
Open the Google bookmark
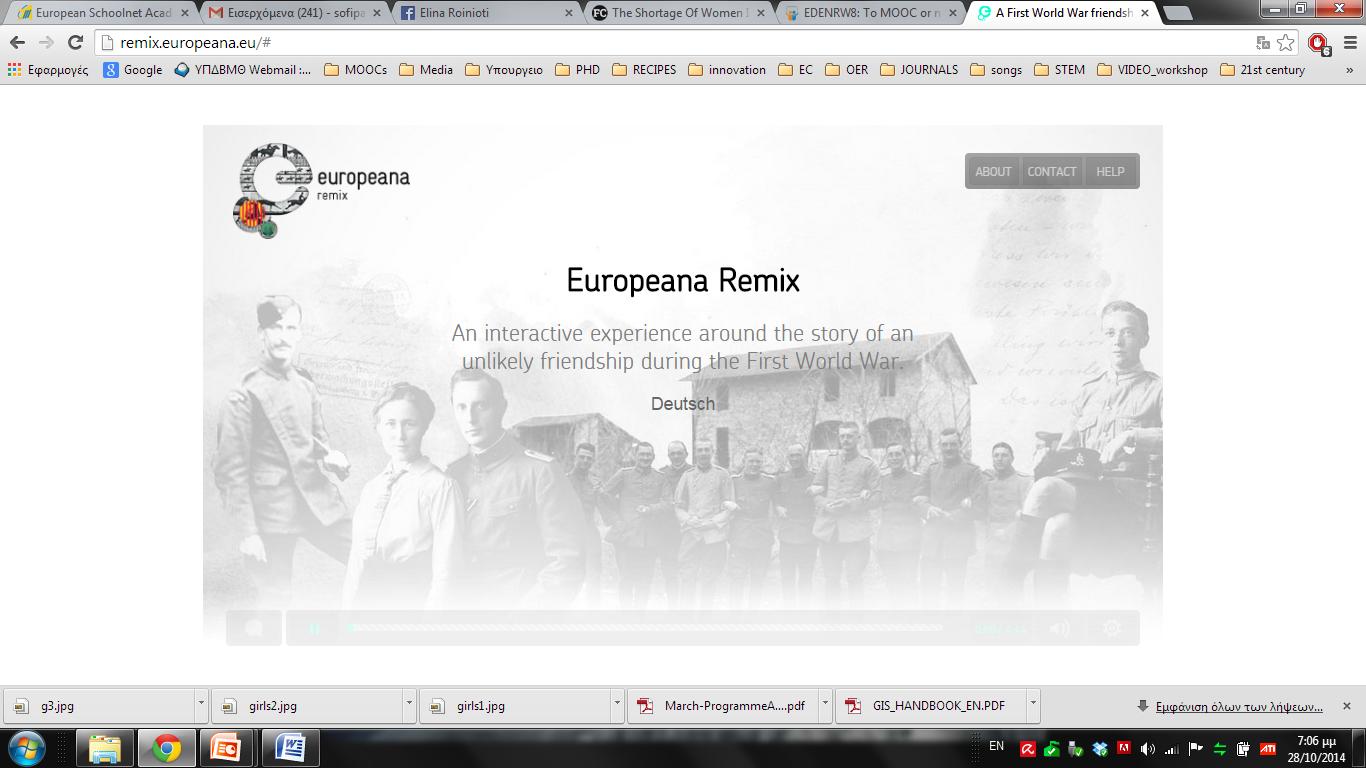tap(133, 70)
